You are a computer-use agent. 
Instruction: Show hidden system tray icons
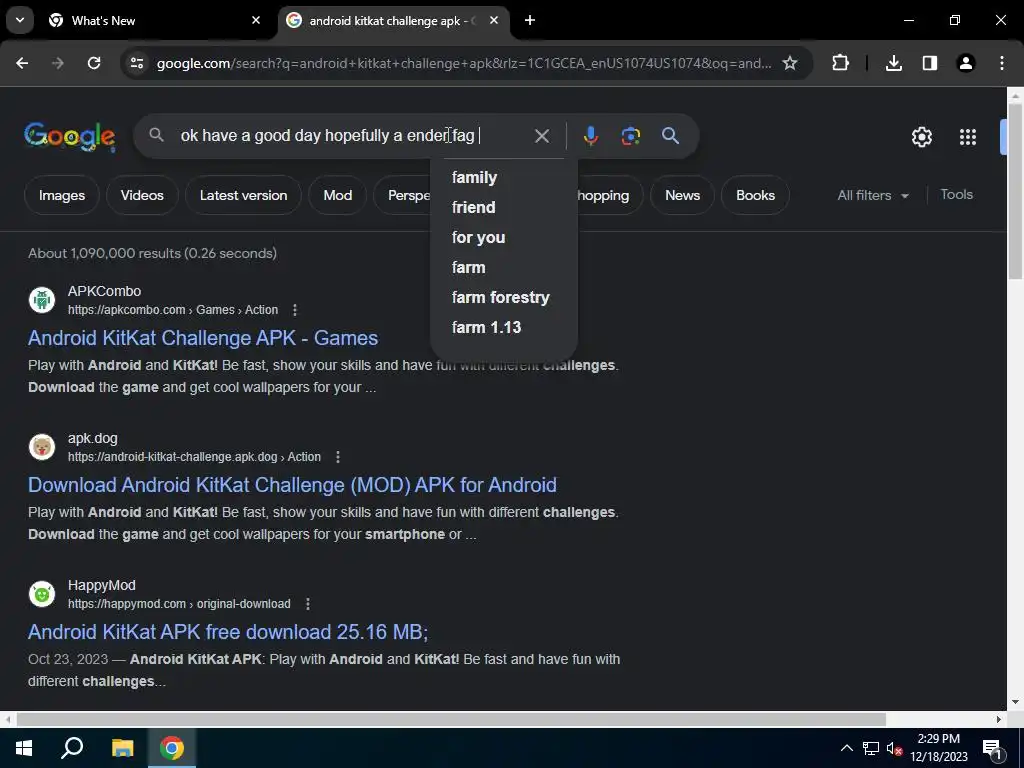[x=846, y=748]
